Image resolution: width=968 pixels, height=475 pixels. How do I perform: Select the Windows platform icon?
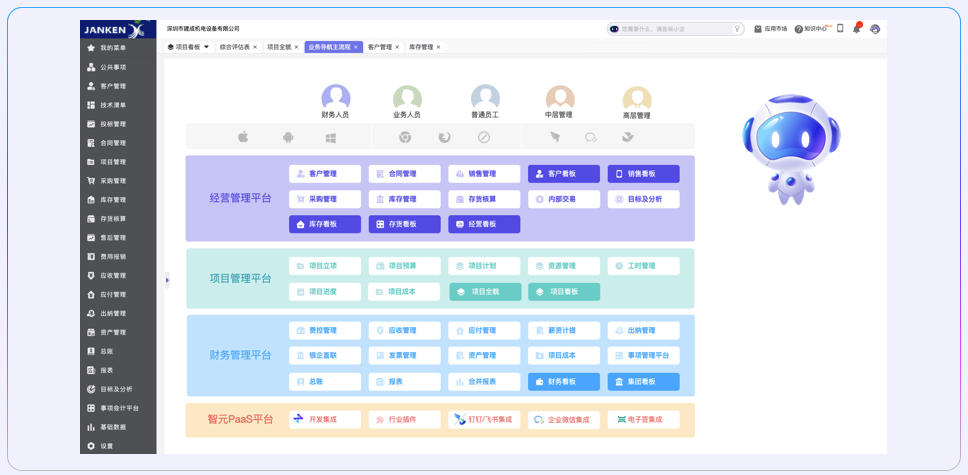(x=331, y=138)
